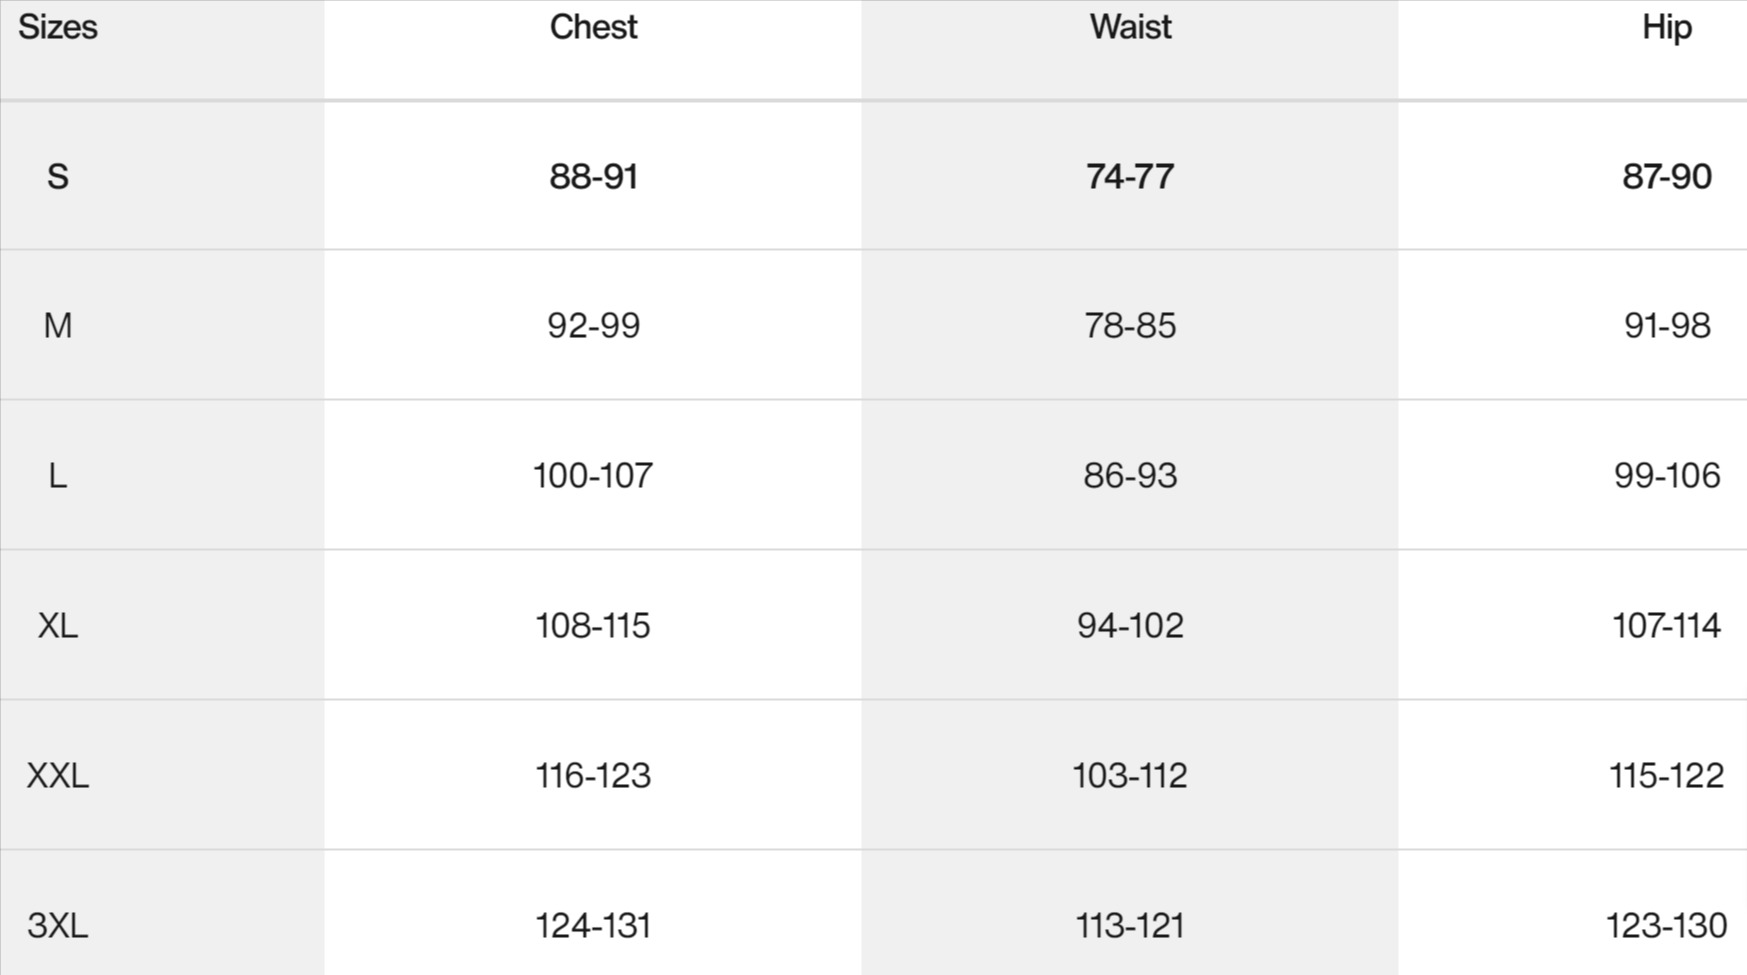Click the 74-77 waist measurement cell
The width and height of the screenshot is (1747, 975).
(1130, 177)
